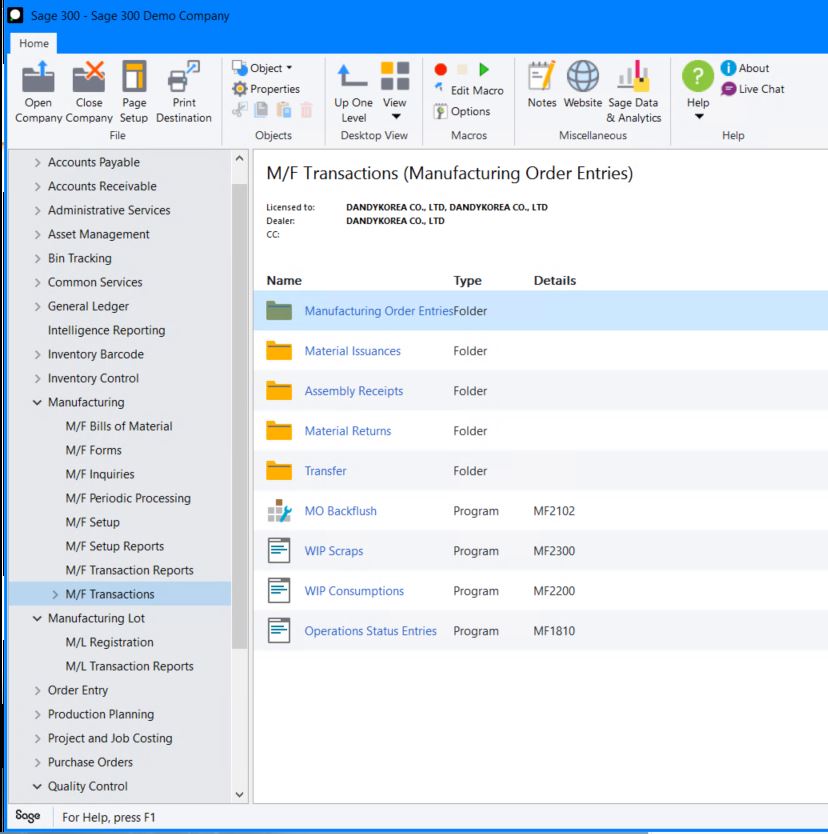The image size is (828, 834).
Task: Select M/F Bills of Material in tree
Action: (x=119, y=426)
